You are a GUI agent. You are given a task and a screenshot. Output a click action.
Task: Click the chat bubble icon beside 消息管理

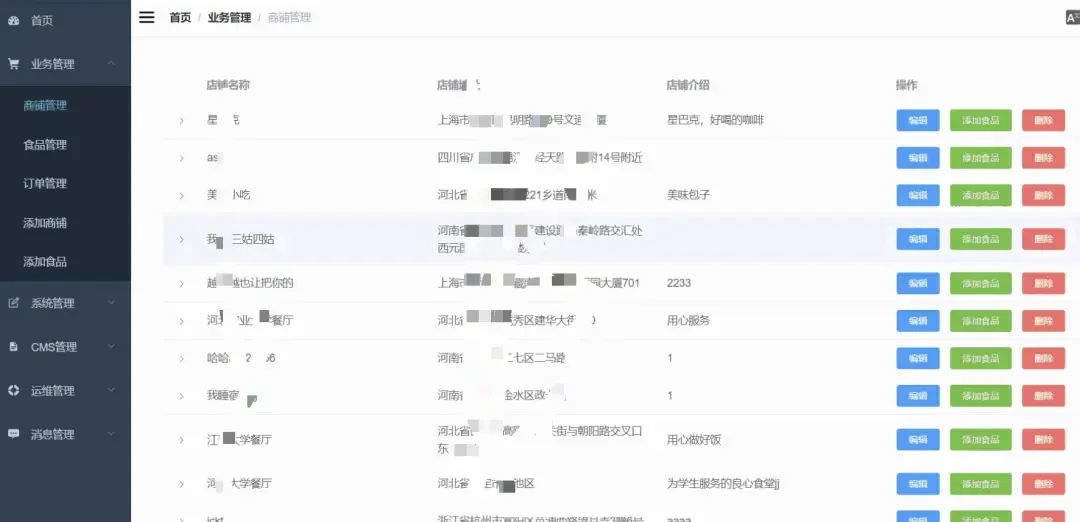[13, 435]
